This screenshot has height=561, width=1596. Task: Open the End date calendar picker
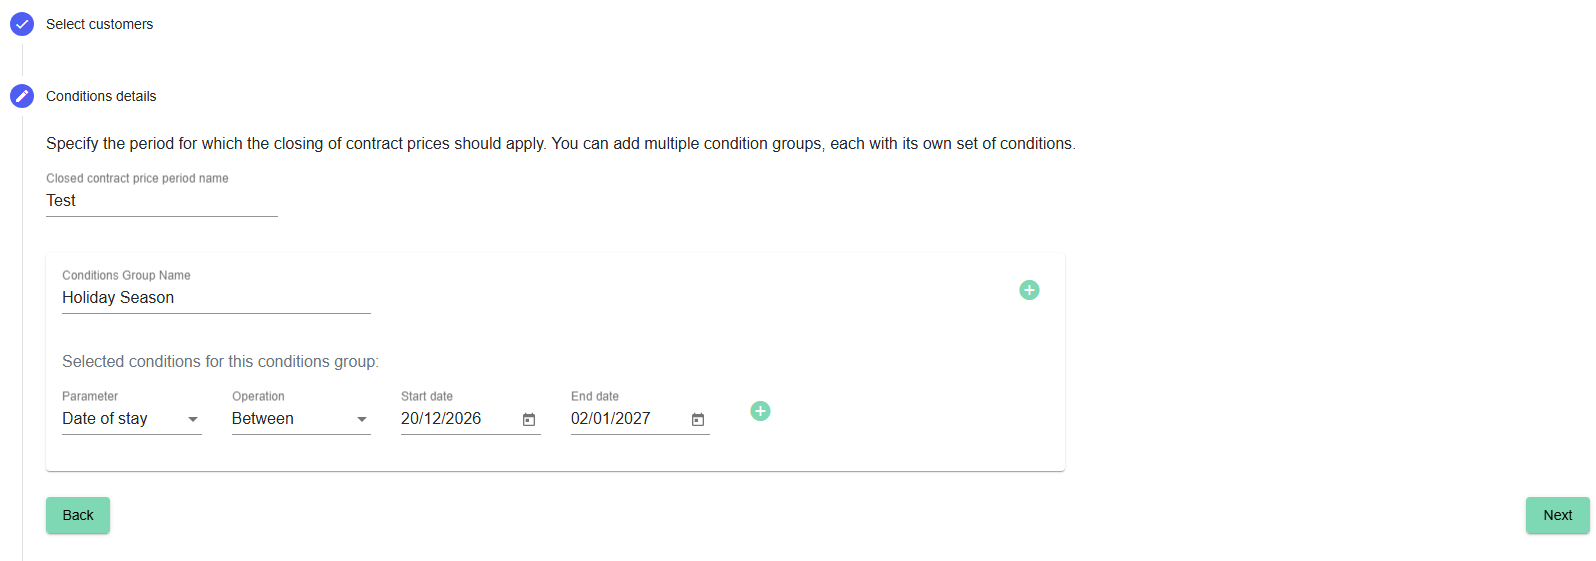[x=698, y=420]
